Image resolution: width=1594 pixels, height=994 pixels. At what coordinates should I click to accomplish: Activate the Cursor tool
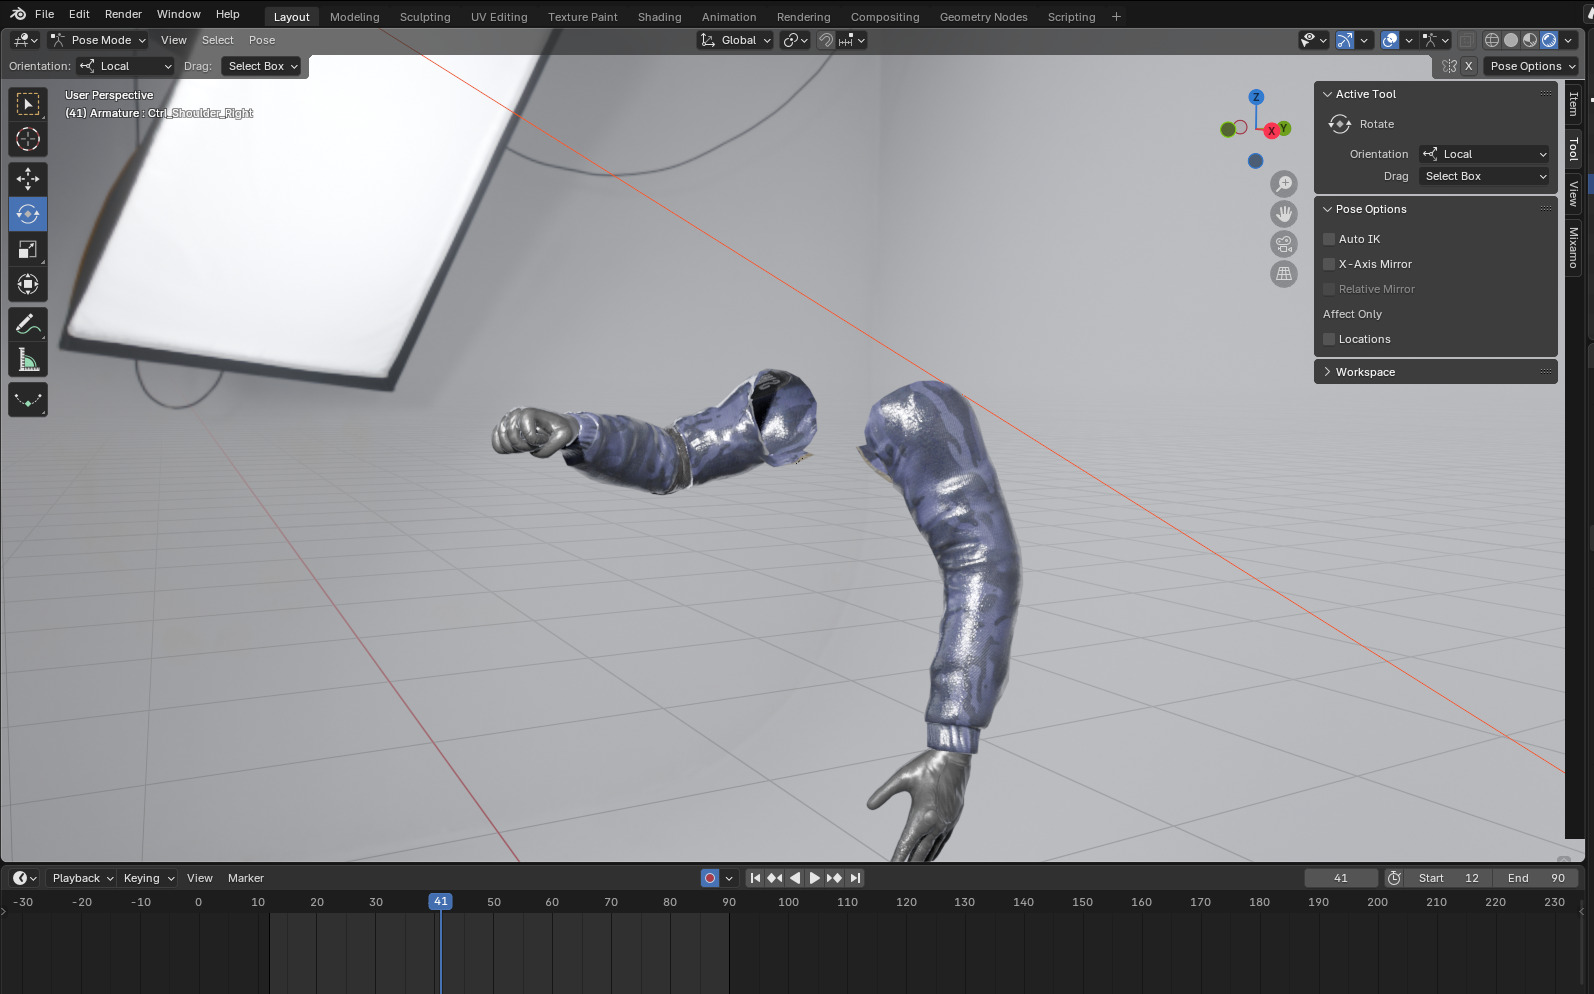pos(28,139)
